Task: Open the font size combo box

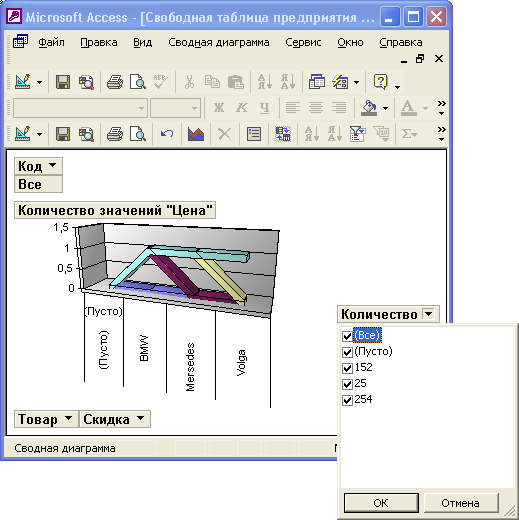Action: click(175, 108)
